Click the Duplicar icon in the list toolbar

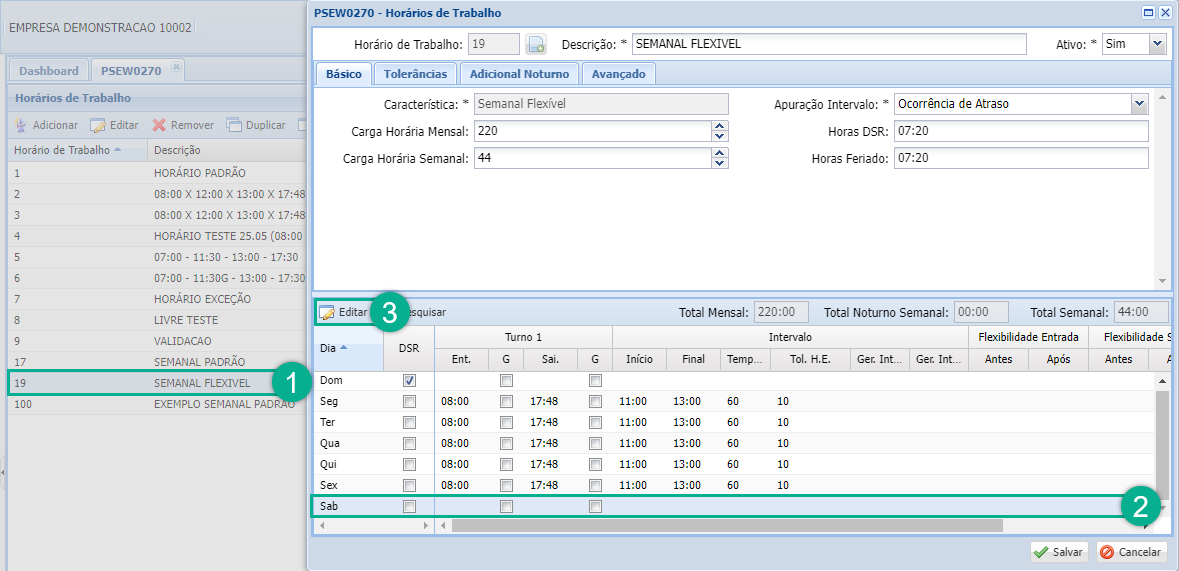coord(234,126)
